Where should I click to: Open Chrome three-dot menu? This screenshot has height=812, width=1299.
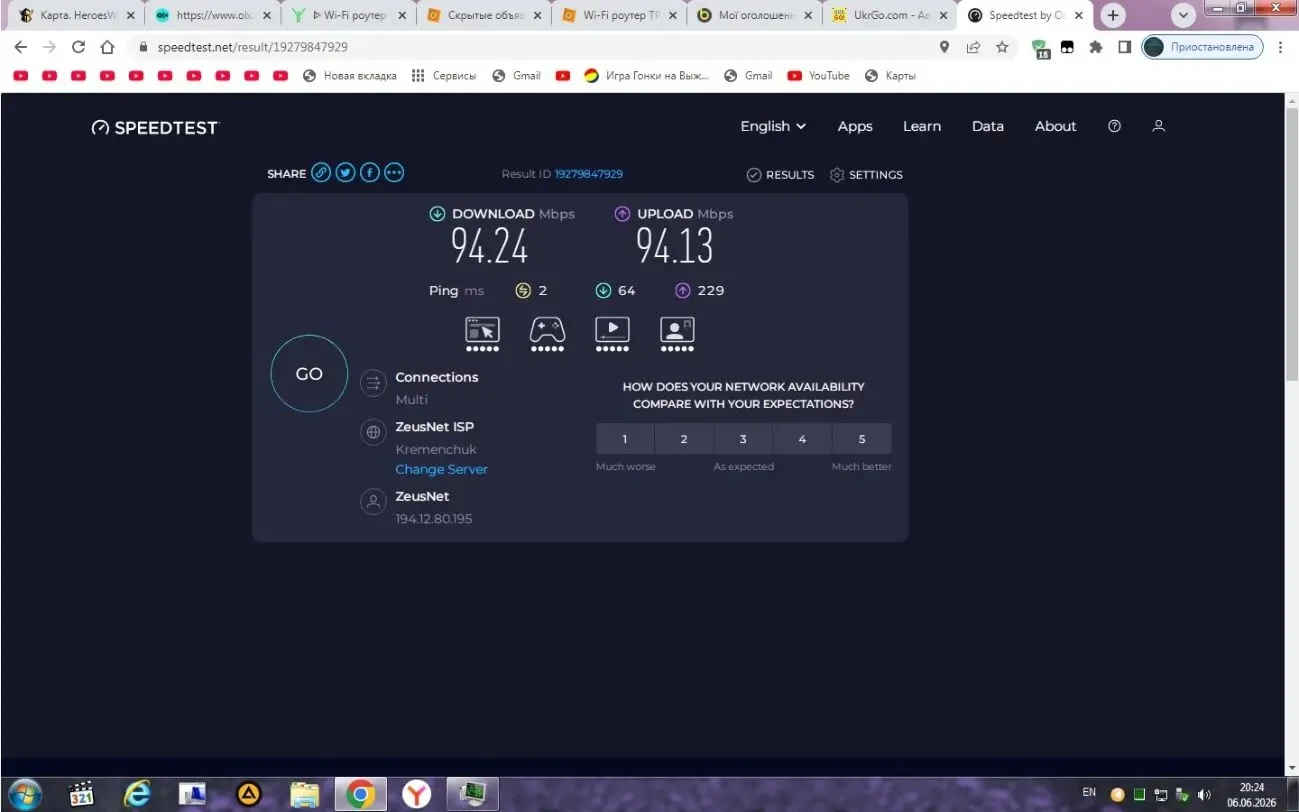[1281, 47]
